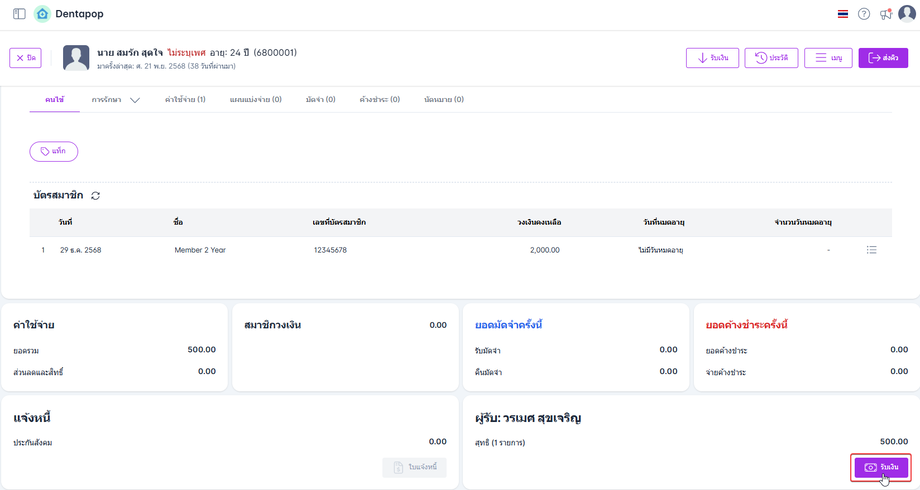
Task: Open the เมนู hamburger button
Action: point(828,58)
